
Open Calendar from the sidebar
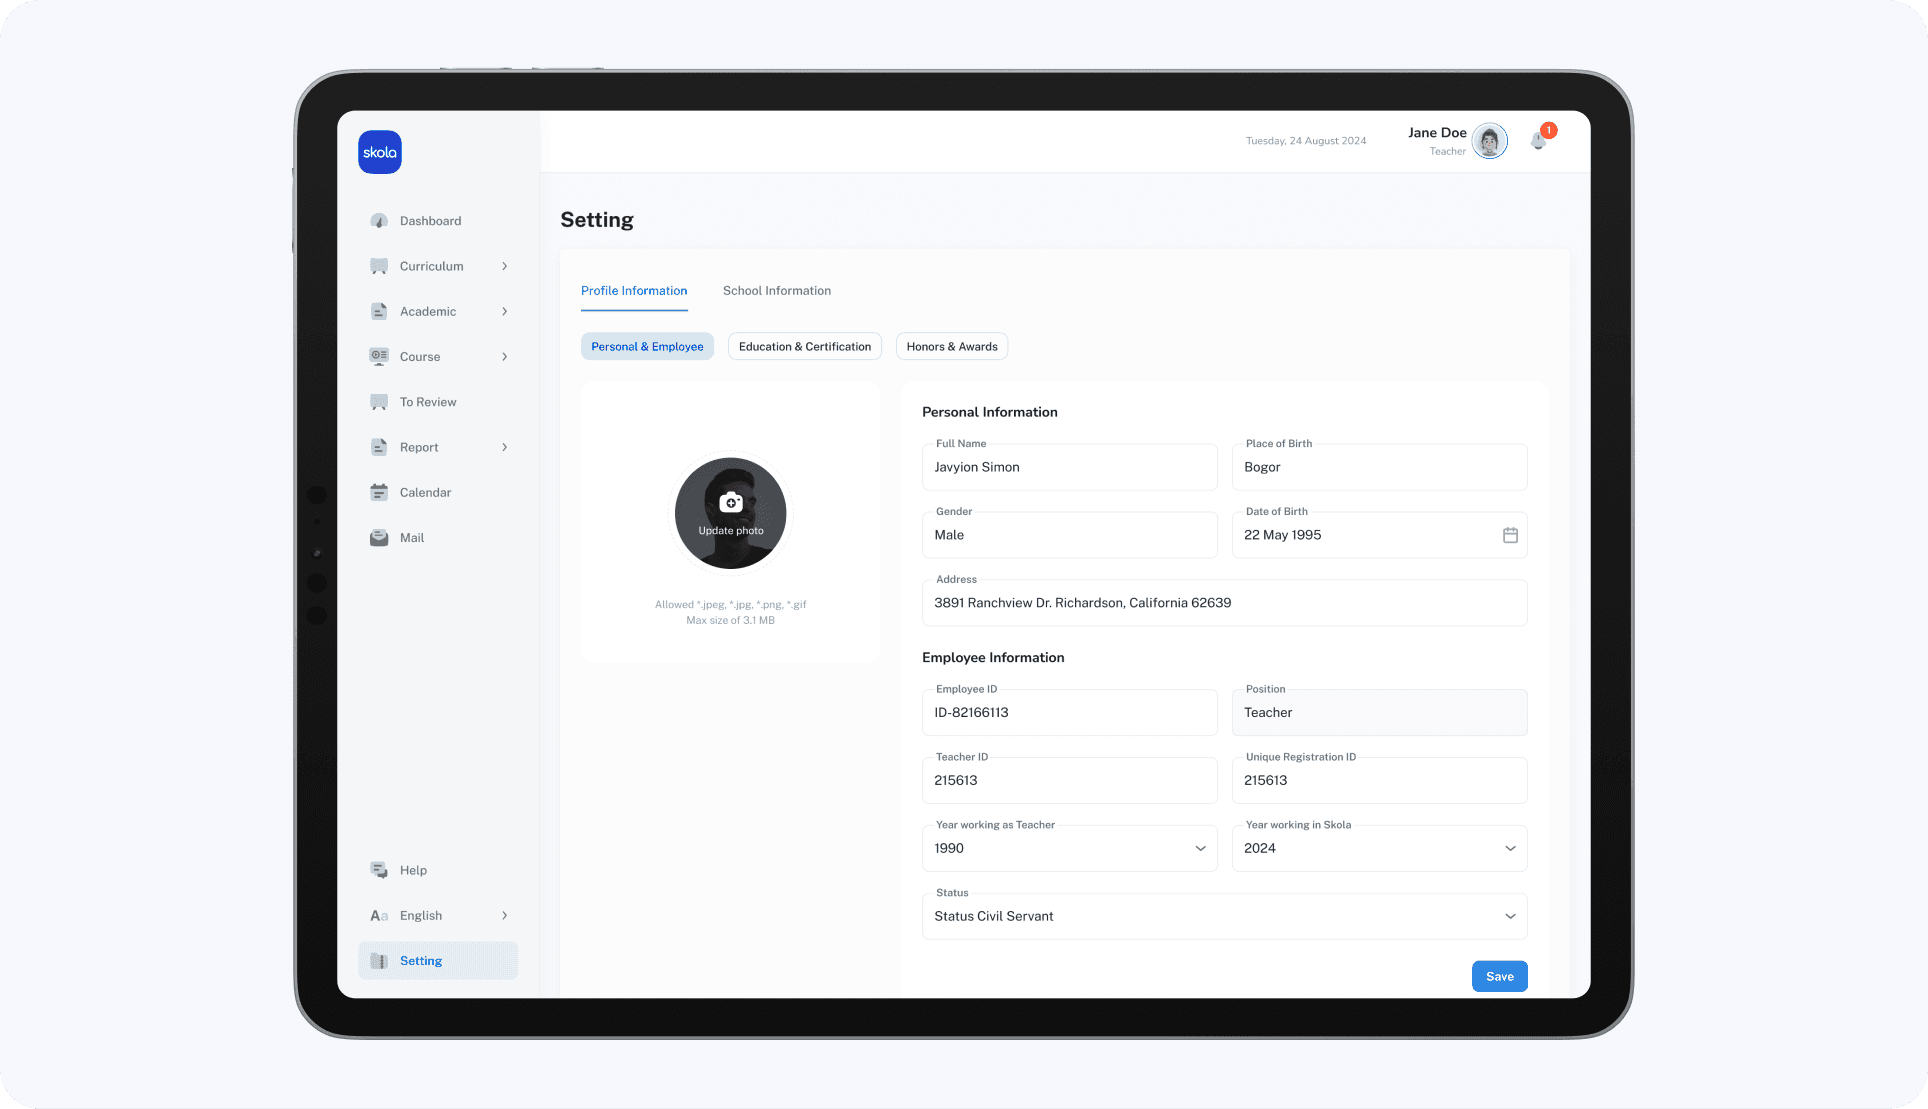point(425,492)
